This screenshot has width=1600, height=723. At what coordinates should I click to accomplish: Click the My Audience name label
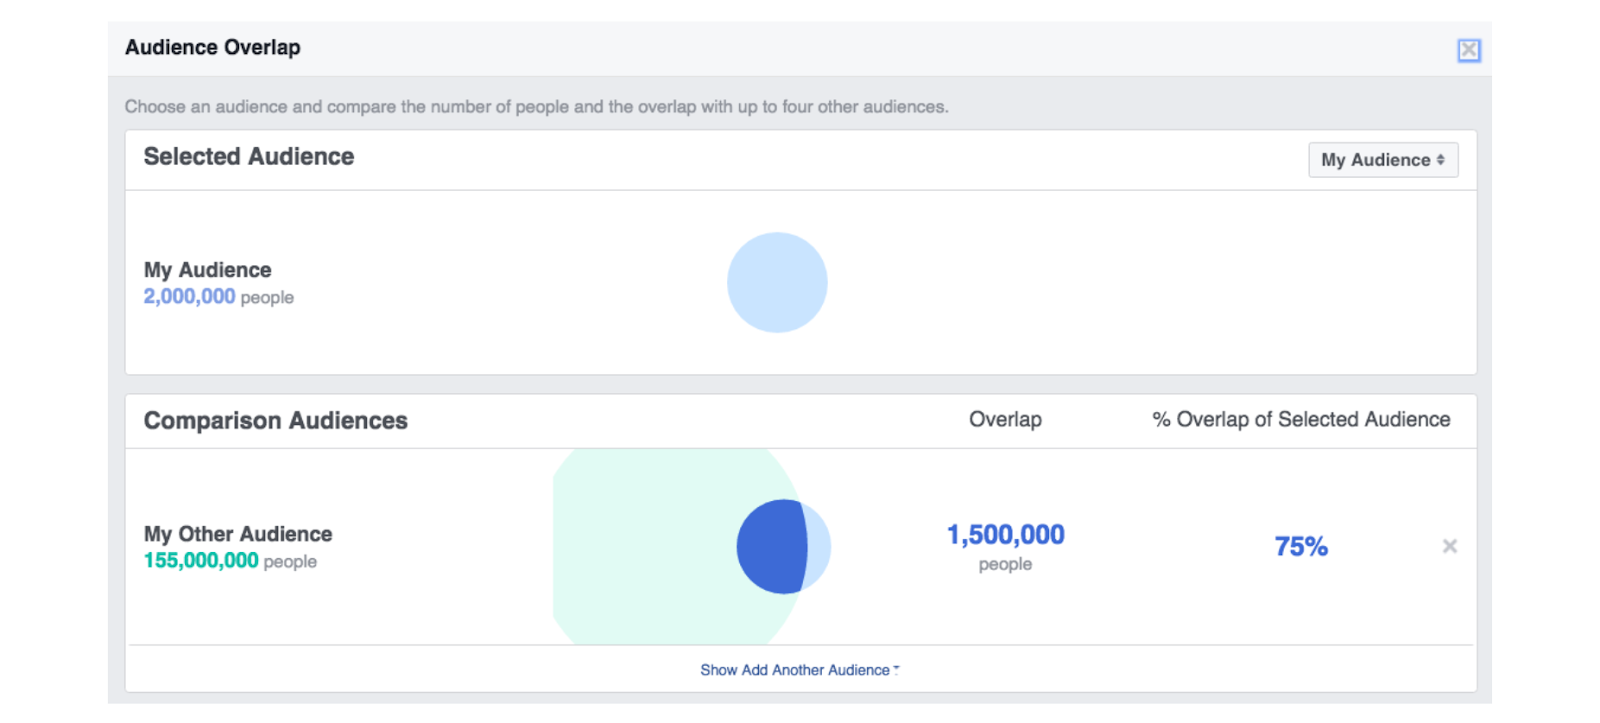point(207,270)
